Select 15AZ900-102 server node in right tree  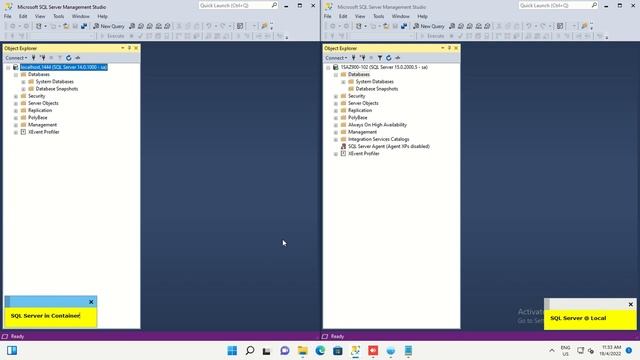pos(384,67)
